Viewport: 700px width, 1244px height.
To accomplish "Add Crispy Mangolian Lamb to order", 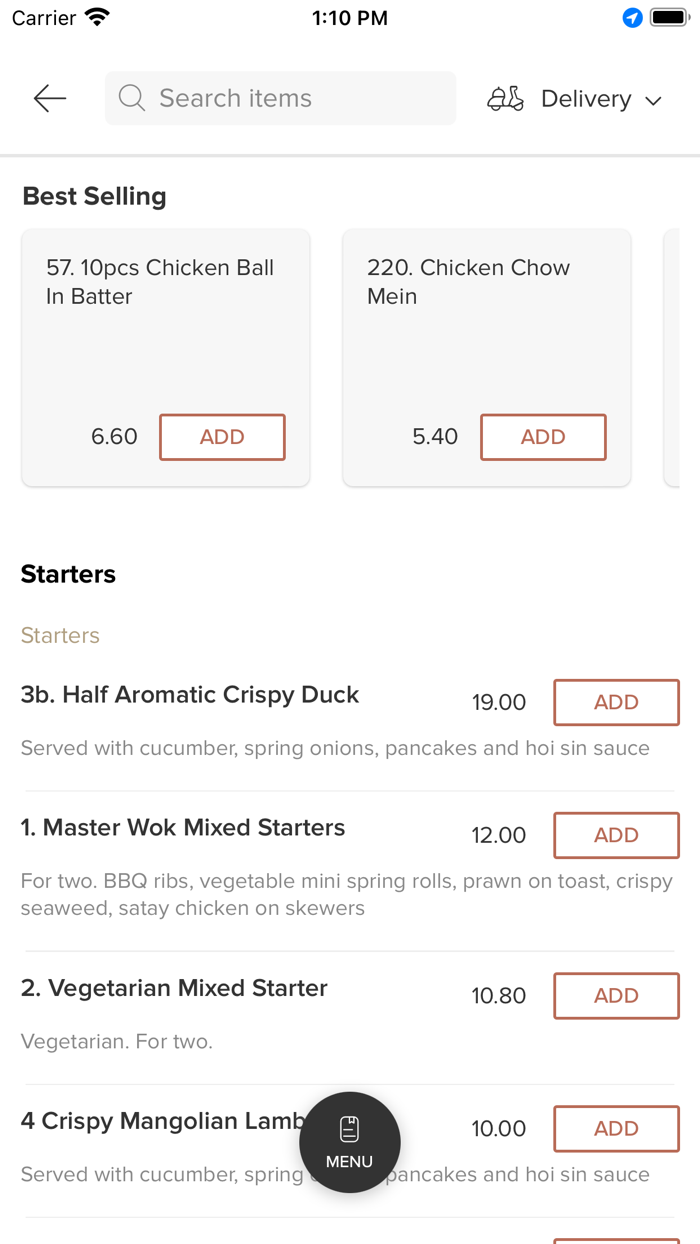I will 616,1128.
